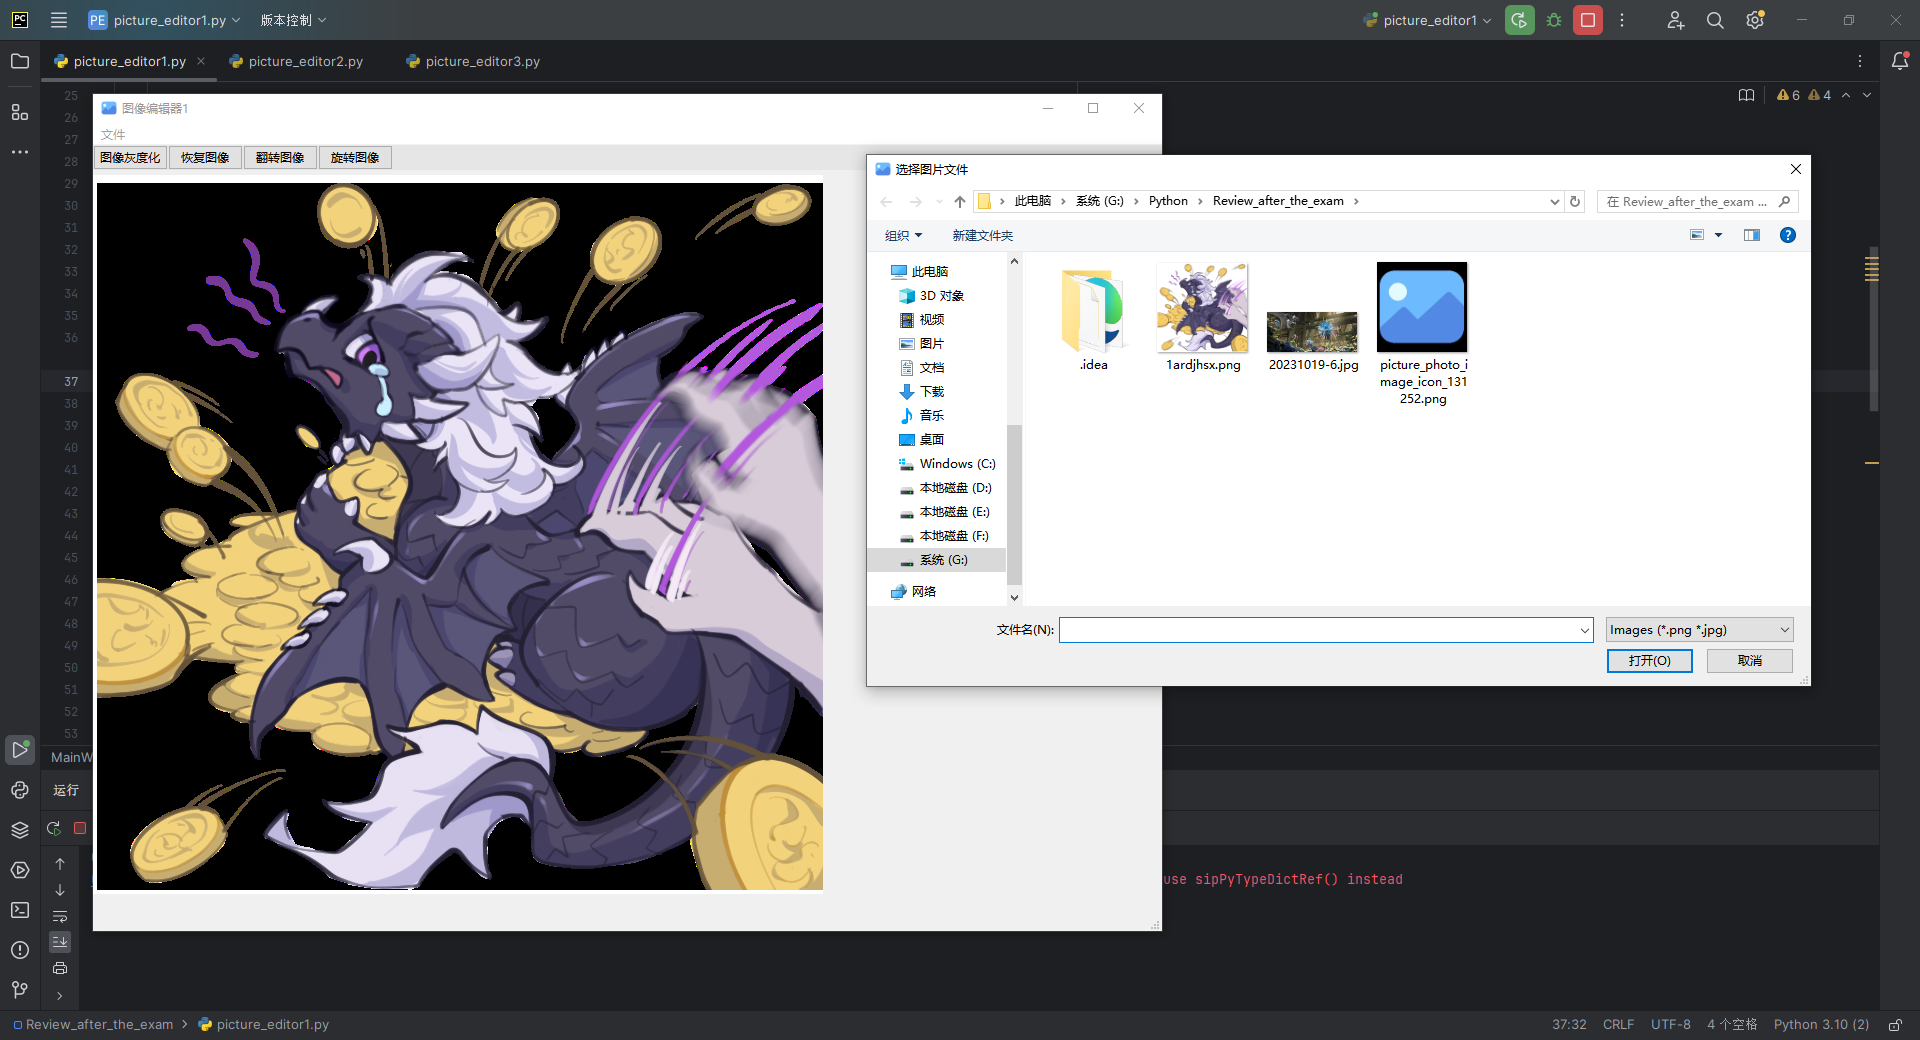Image resolution: width=1920 pixels, height=1040 pixels.
Task: Open Search Everywhere magnifier icon
Action: pyautogui.click(x=1715, y=20)
